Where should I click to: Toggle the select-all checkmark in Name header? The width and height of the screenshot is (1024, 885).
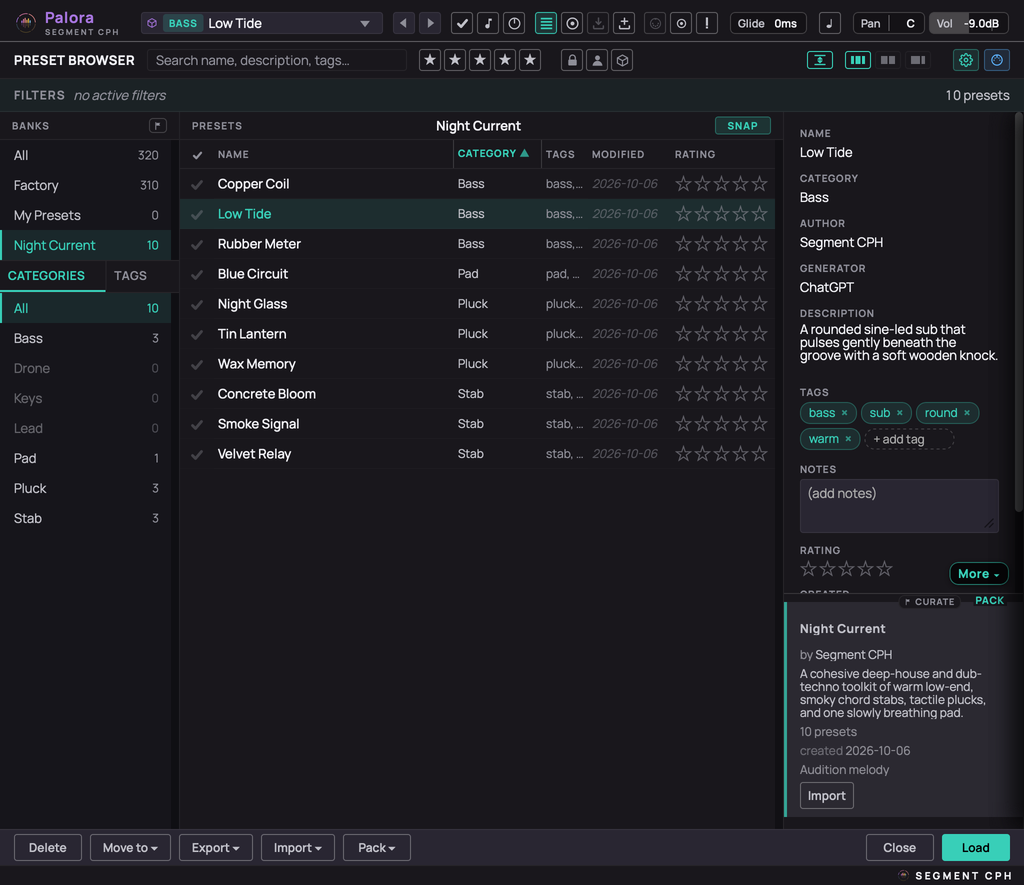pos(197,155)
